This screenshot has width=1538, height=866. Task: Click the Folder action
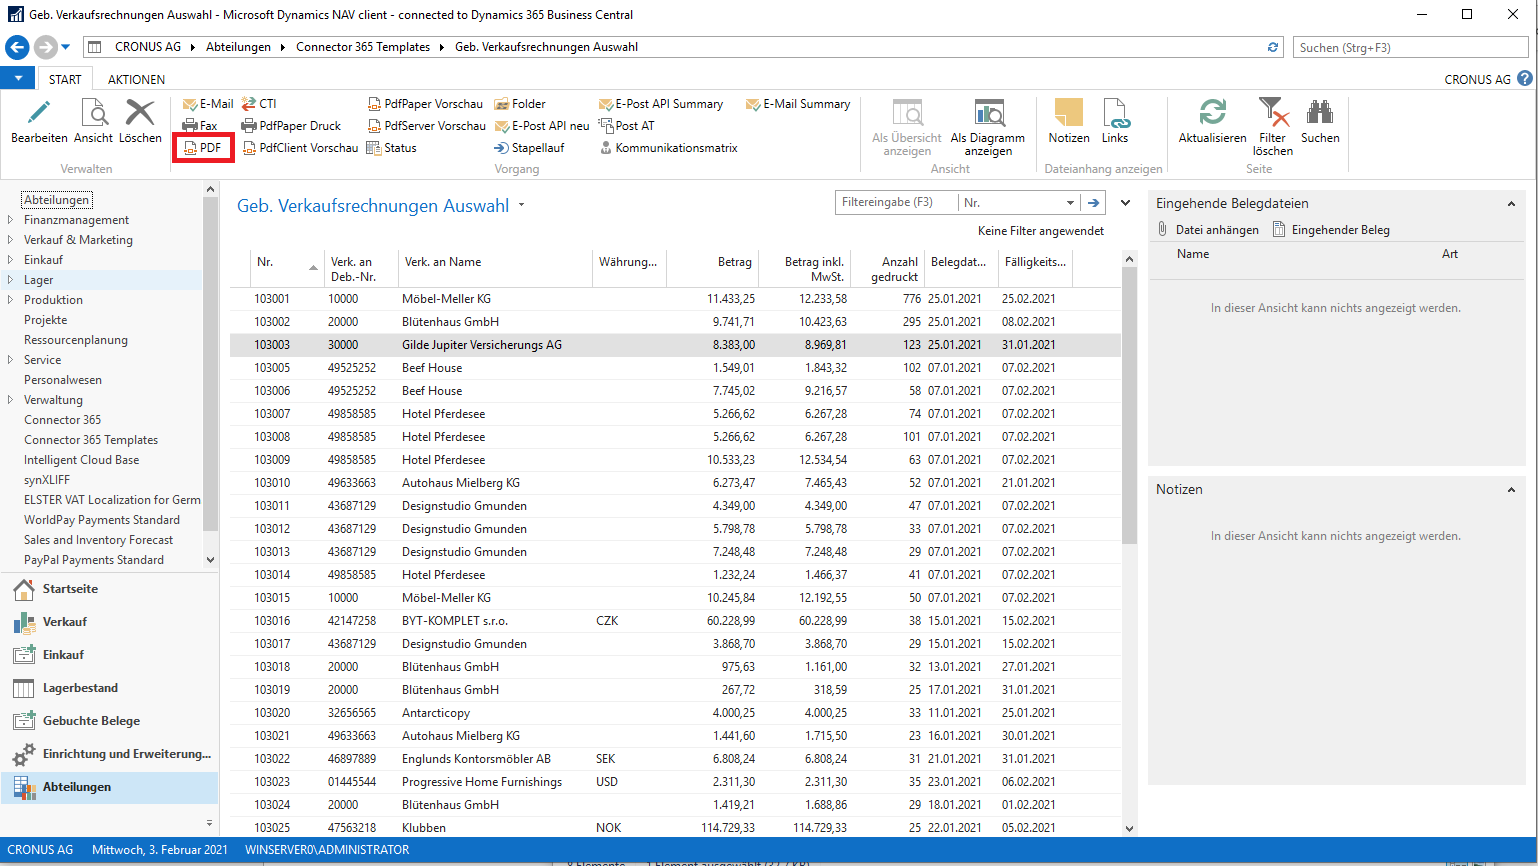click(x=520, y=104)
